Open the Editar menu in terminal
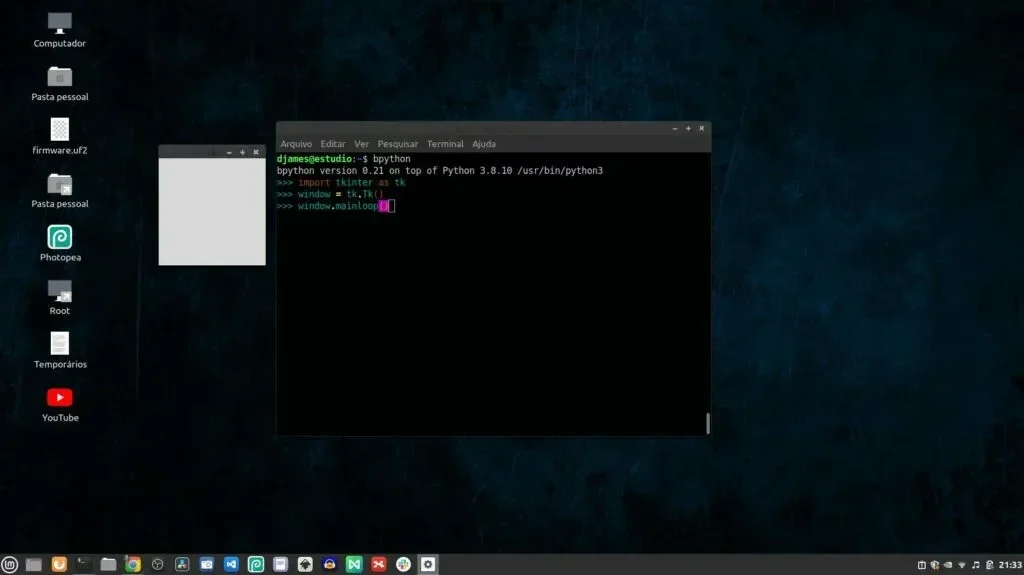Viewport: 1024px width, 575px height. 333,144
